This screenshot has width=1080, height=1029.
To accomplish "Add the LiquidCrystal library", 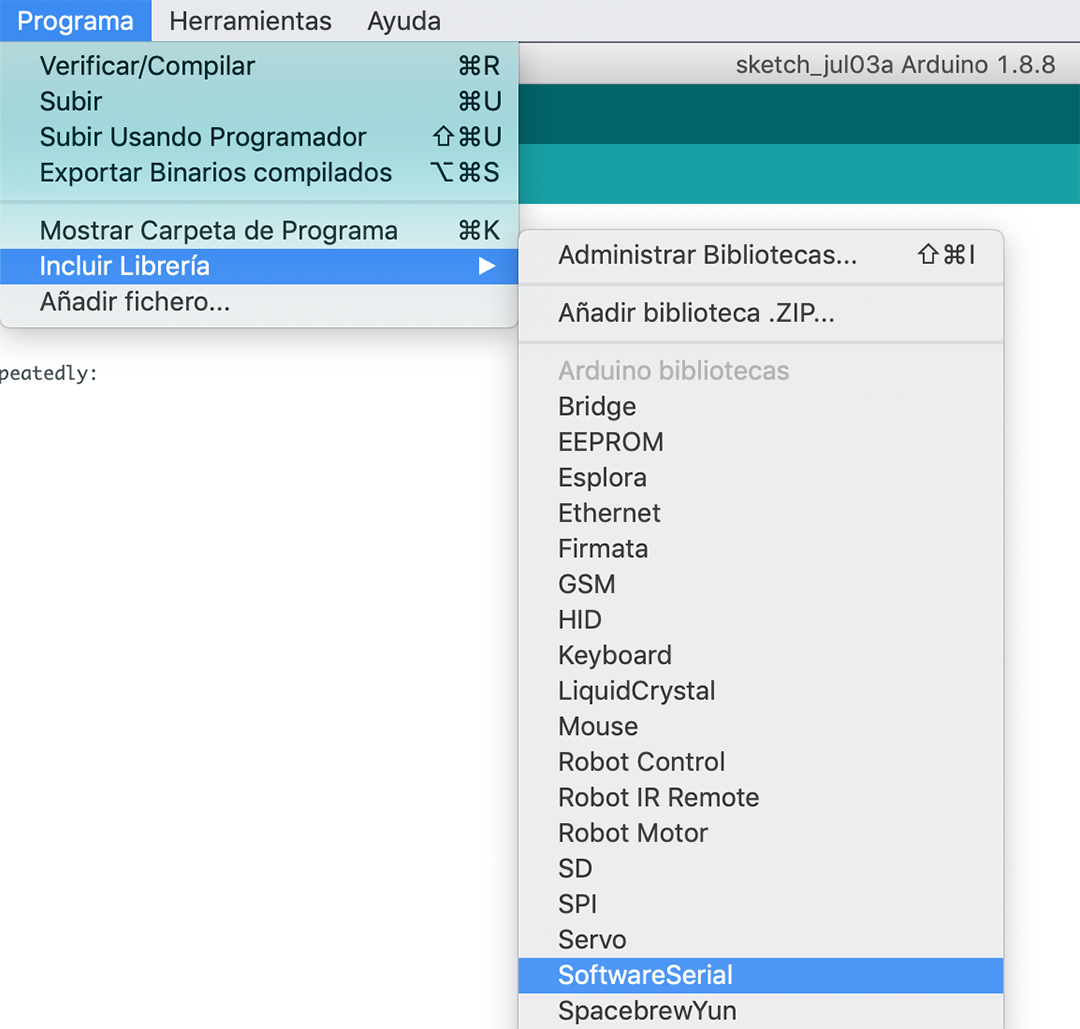I will pos(636,691).
